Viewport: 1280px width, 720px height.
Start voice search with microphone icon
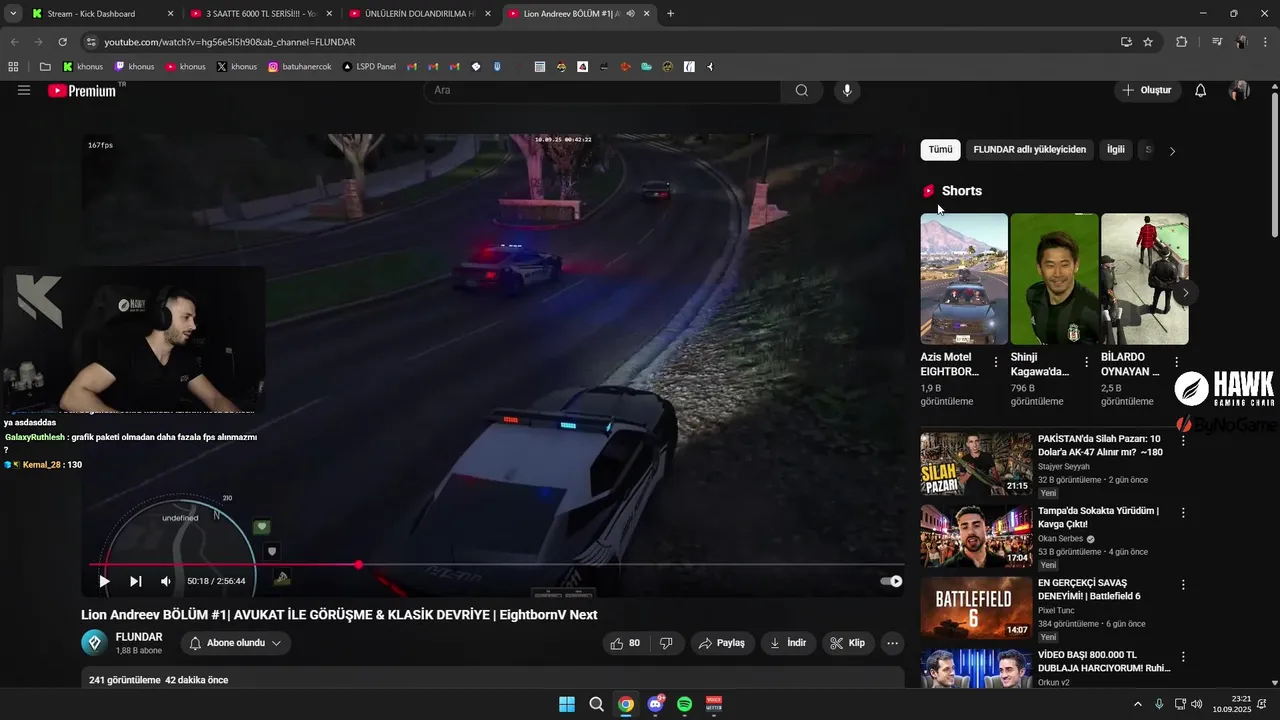[x=847, y=90]
